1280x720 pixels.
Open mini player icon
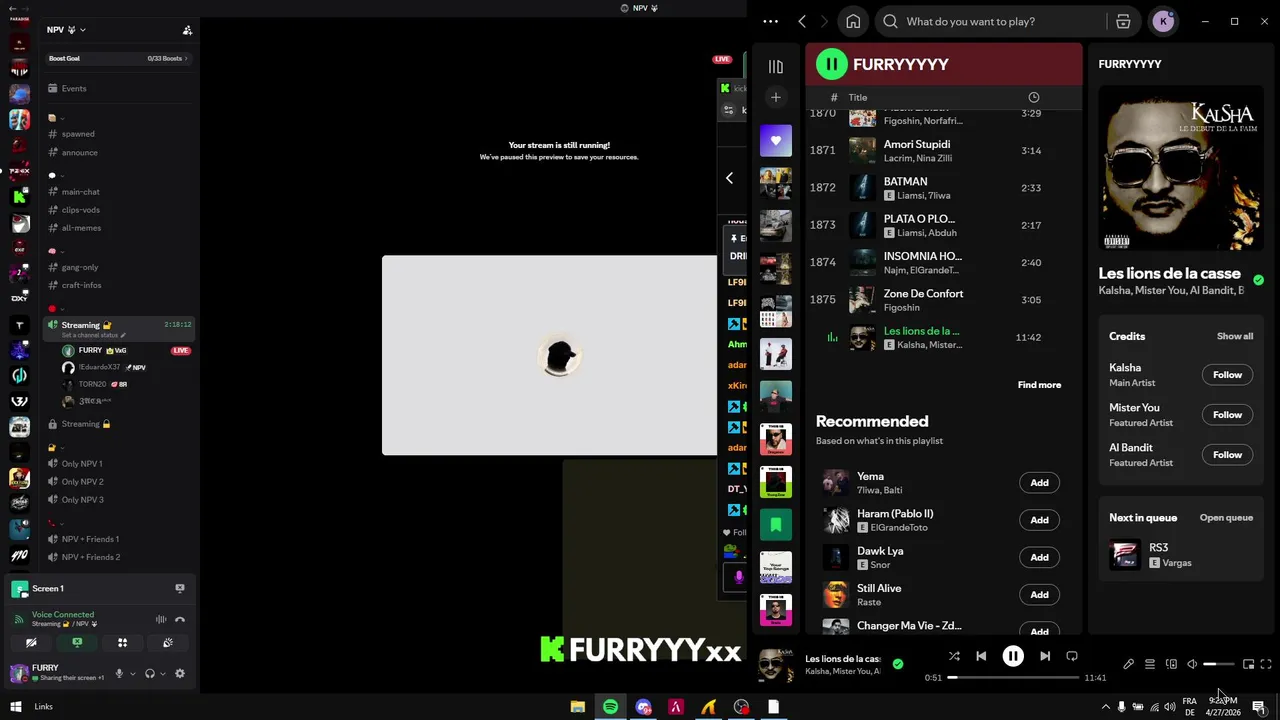pyautogui.click(x=1248, y=664)
